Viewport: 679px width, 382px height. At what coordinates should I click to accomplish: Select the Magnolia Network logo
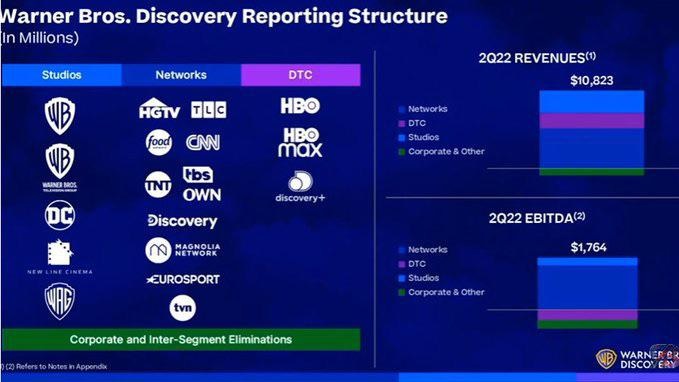click(x=183, y=250)
